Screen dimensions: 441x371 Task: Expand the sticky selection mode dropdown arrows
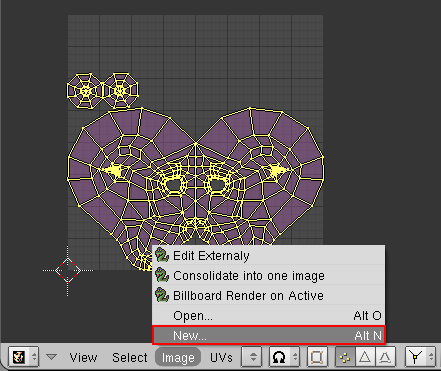click(431, 357)
